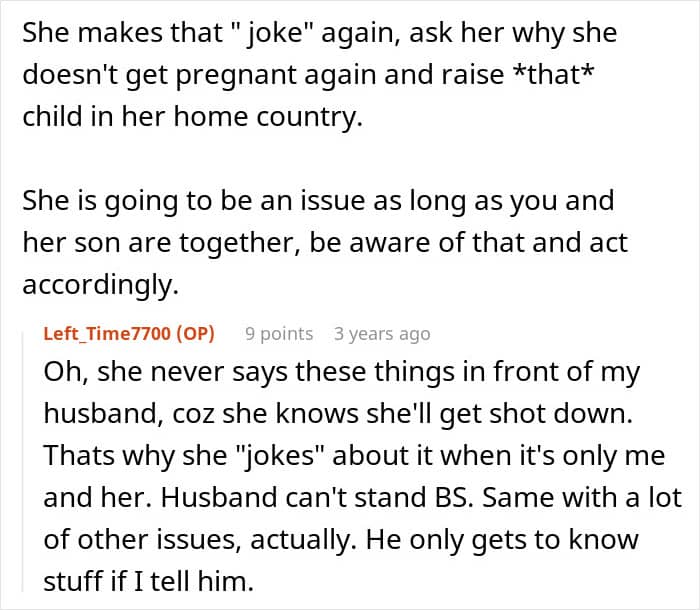The image size is (700, 610).
Task: Click the phrase of other issues, actually
Action: (200, 540)
